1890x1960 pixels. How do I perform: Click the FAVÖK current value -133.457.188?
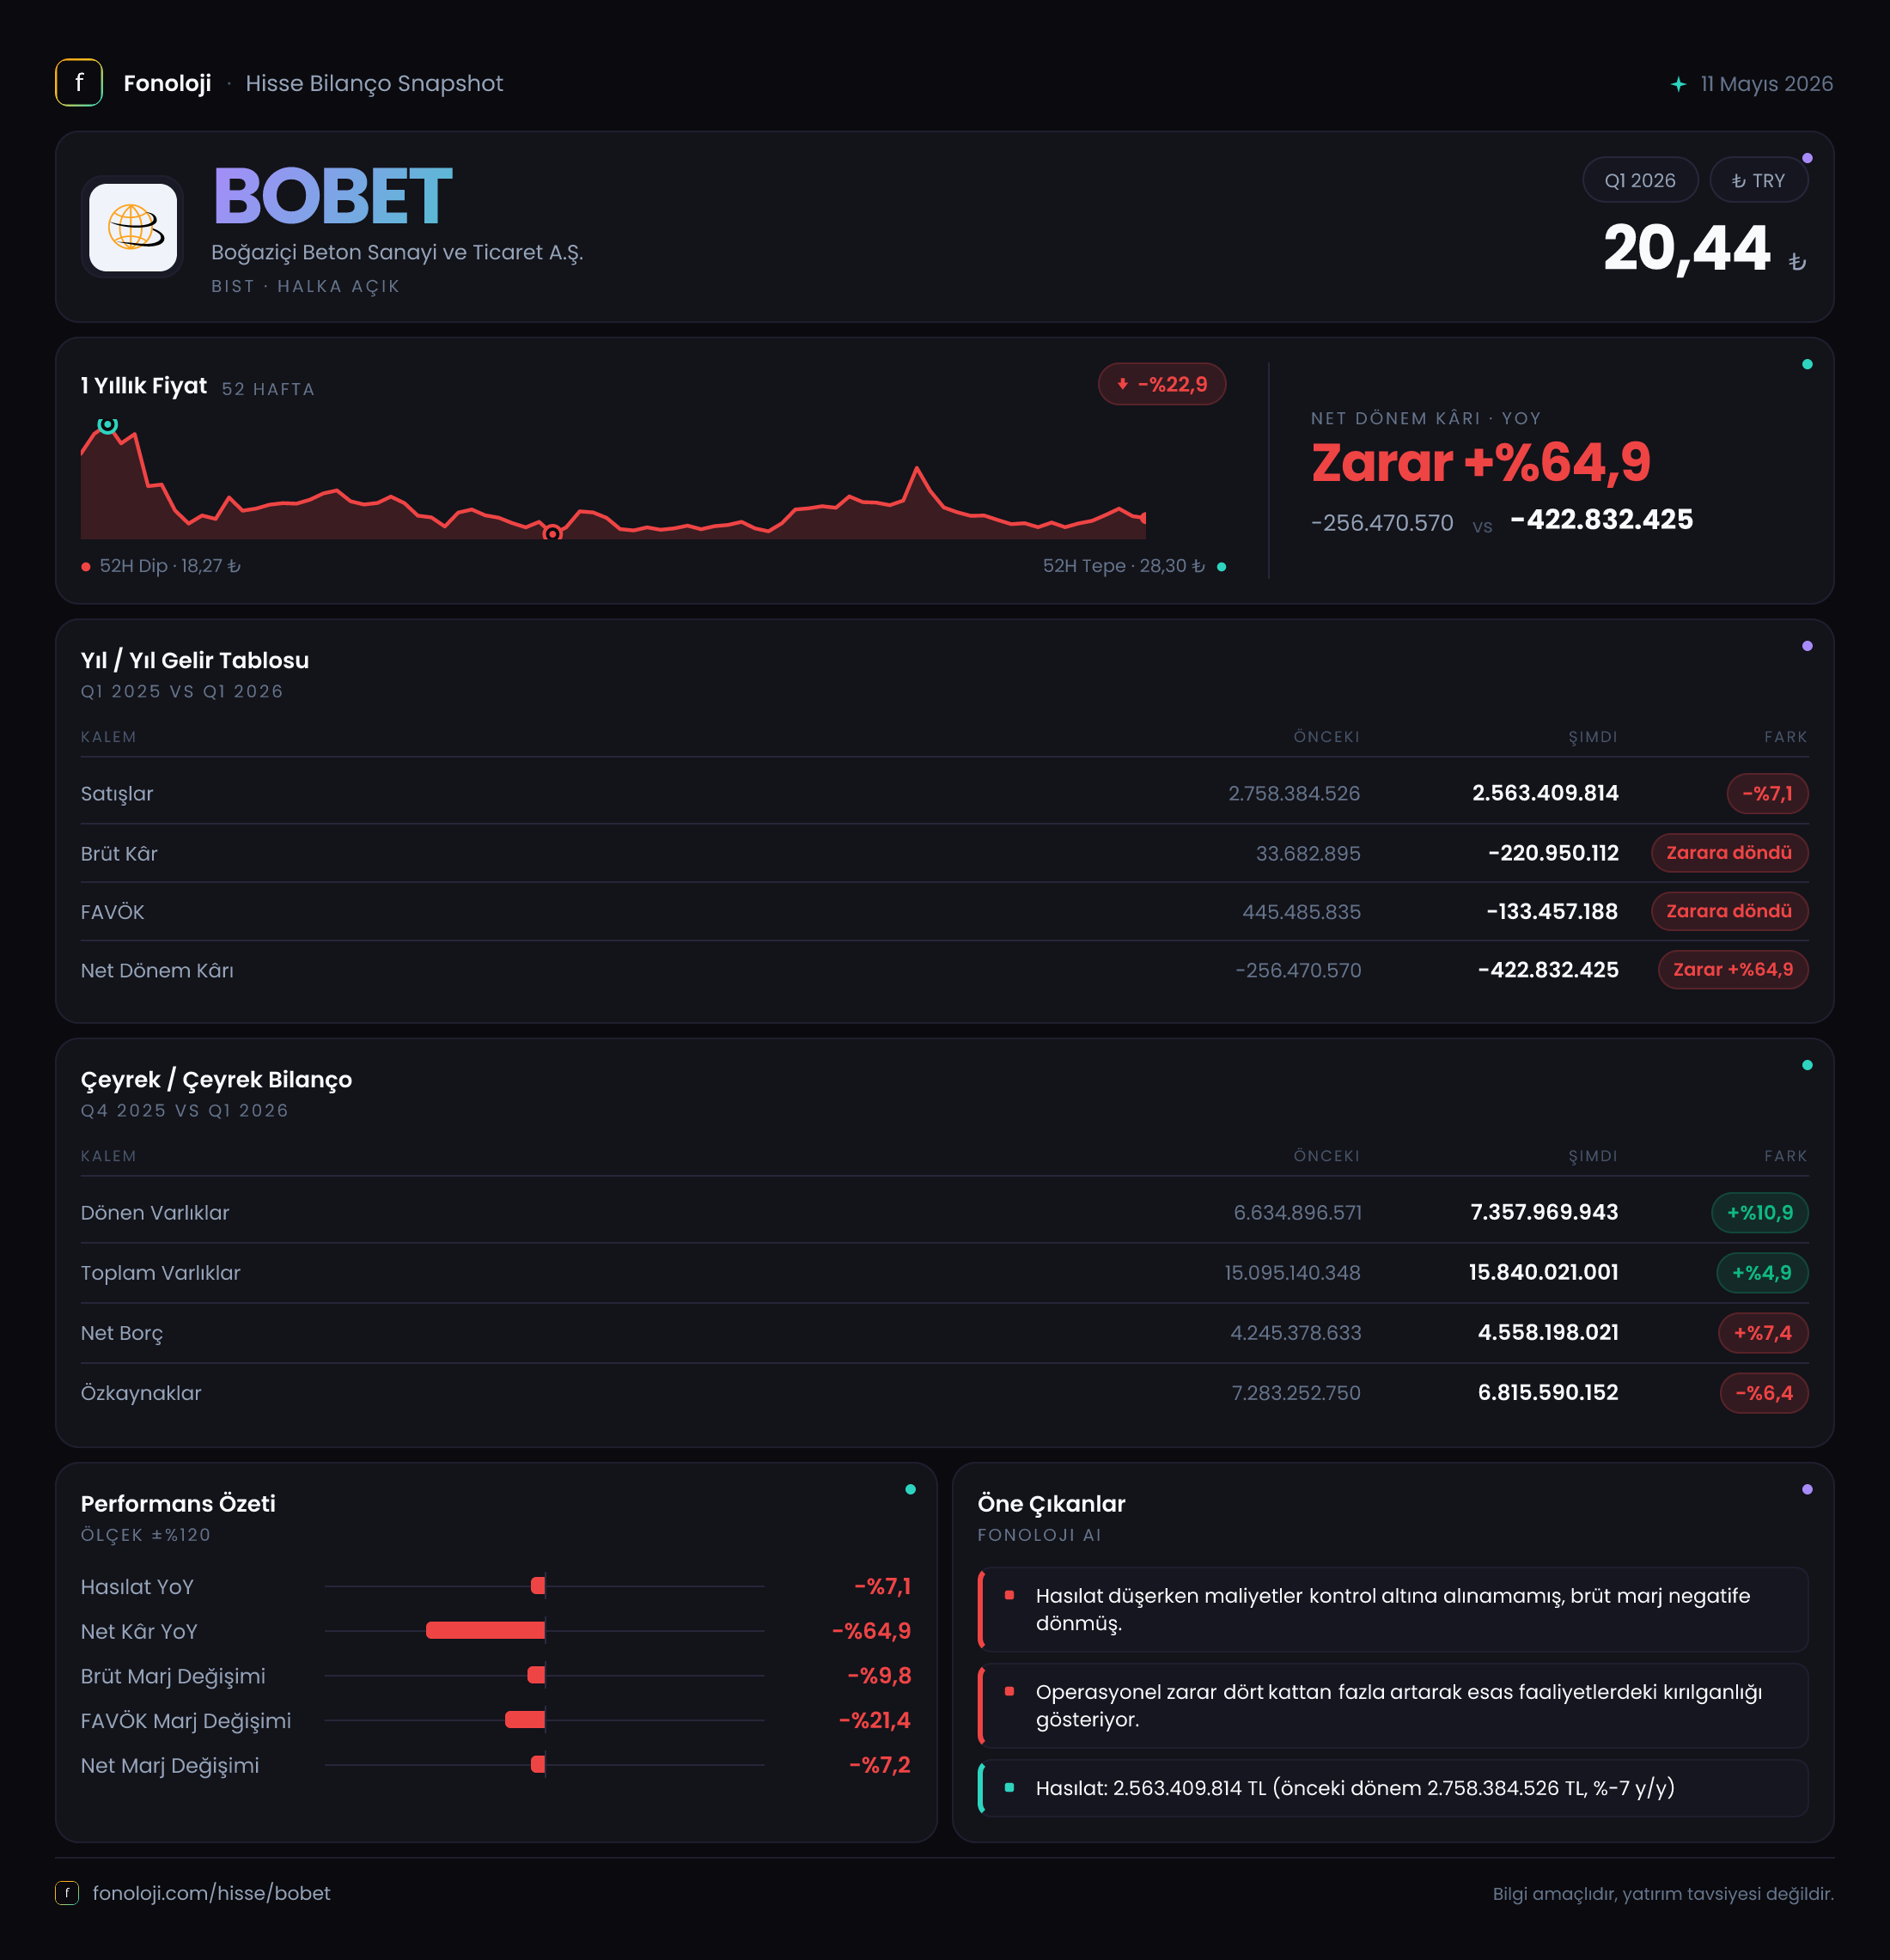[x=1552, y=911]
